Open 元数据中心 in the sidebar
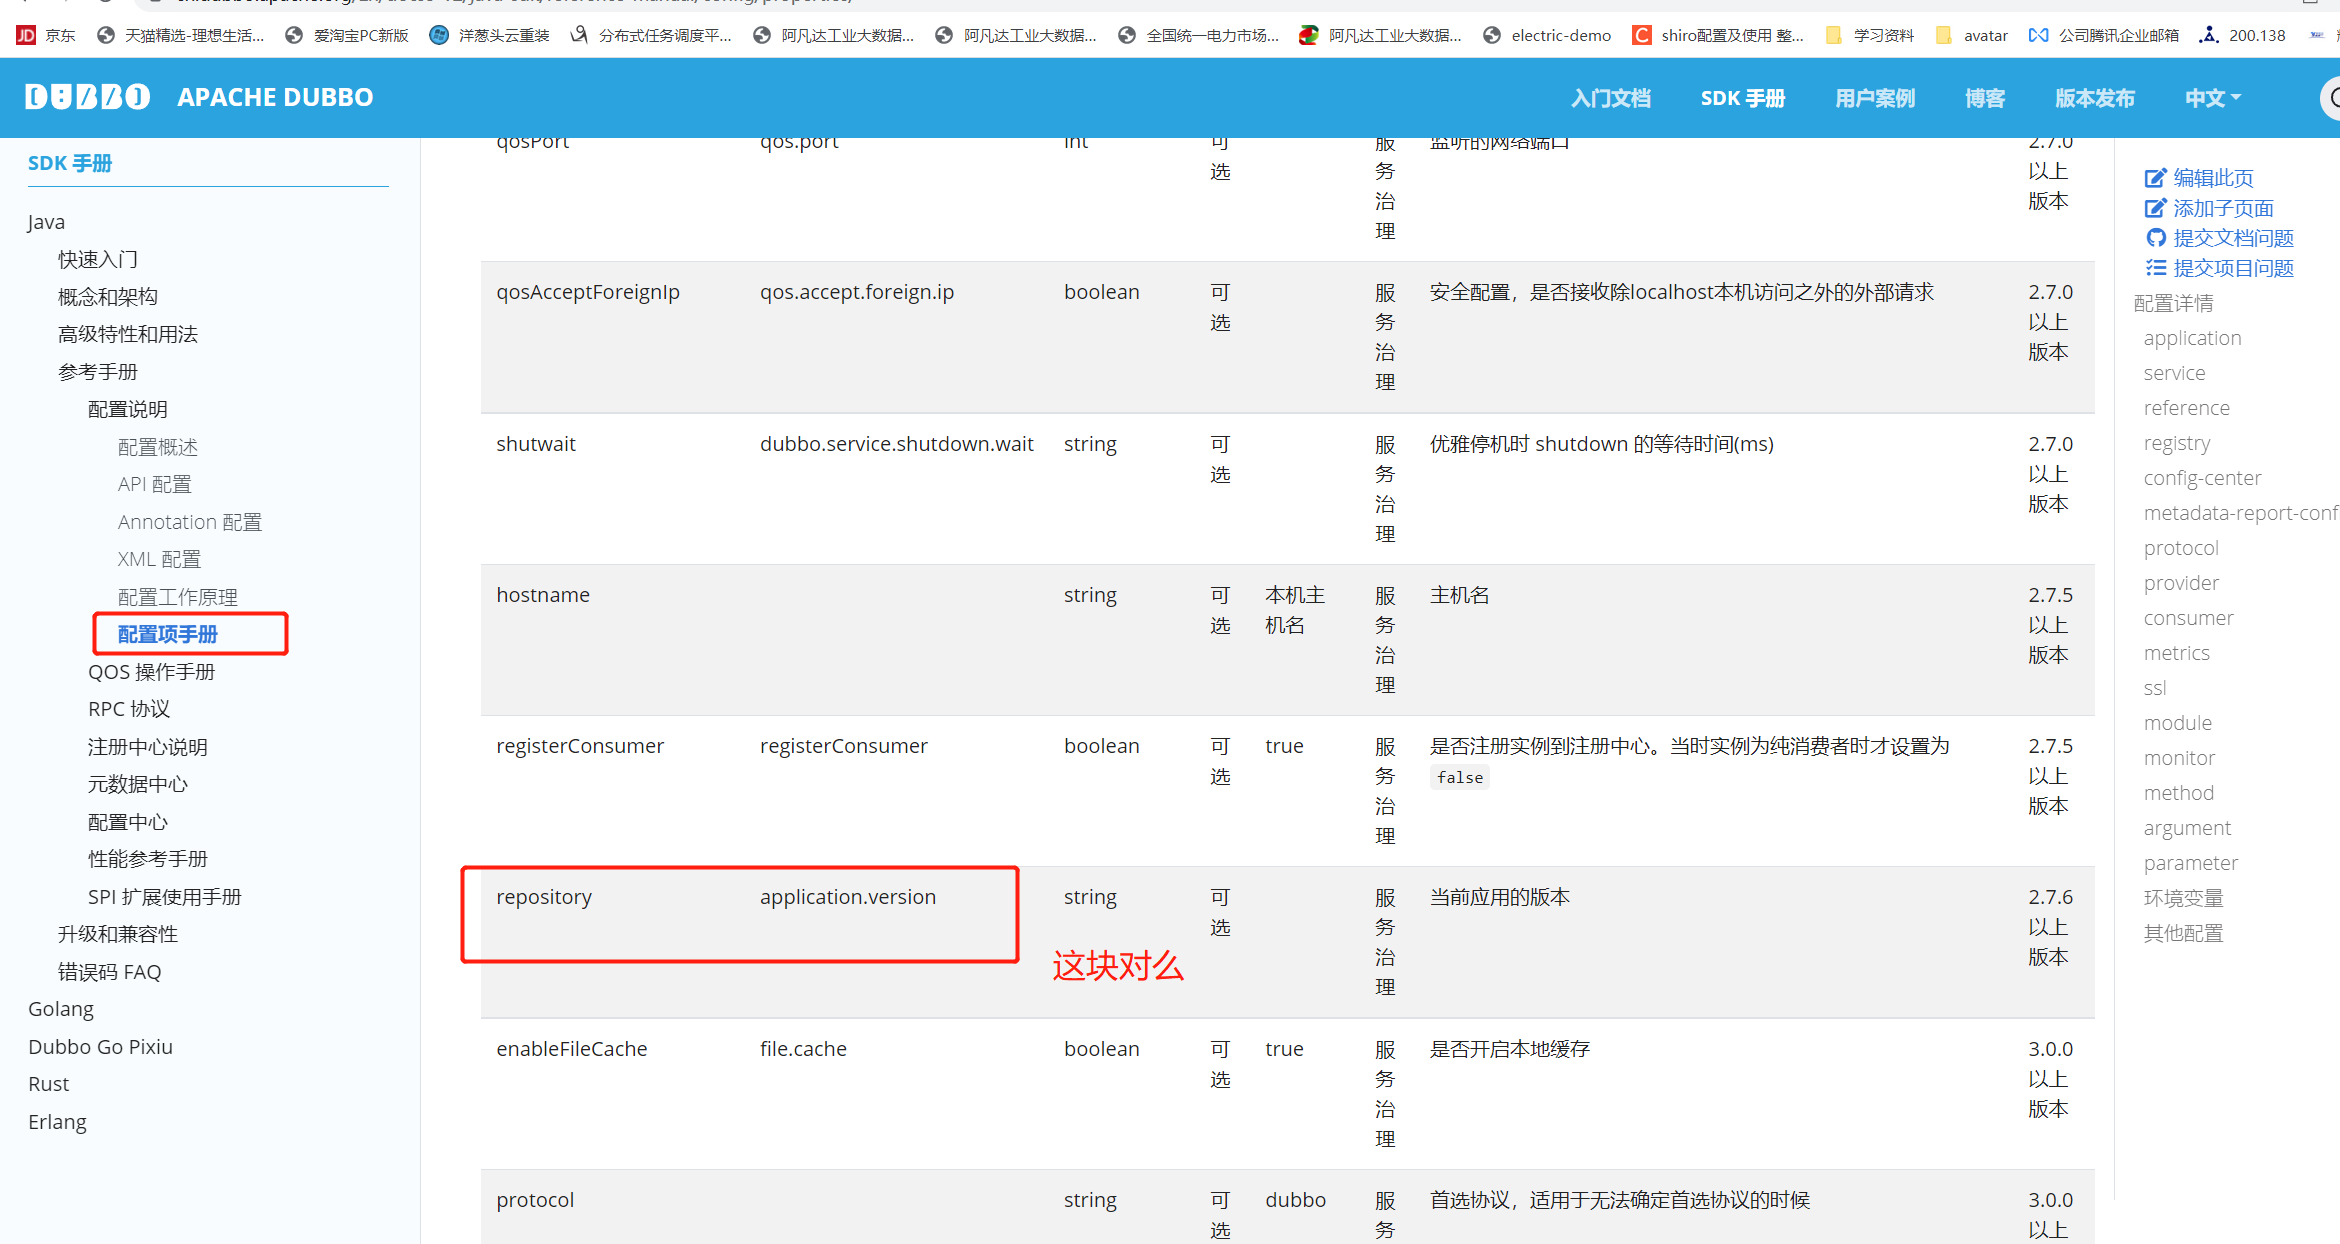Image resolution: width=2340 pixels, height=1244 pixels. point(138,784)
